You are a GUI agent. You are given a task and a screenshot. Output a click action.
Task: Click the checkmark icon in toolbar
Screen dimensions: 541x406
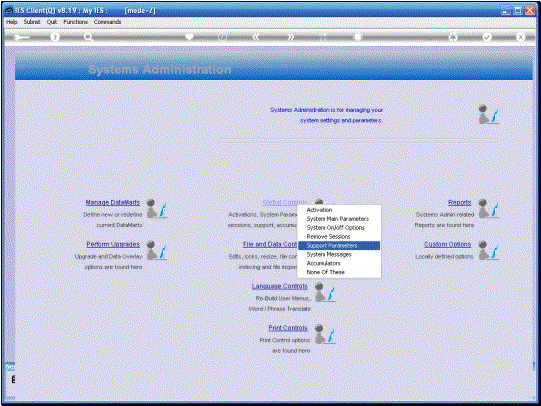pos(487,37)
